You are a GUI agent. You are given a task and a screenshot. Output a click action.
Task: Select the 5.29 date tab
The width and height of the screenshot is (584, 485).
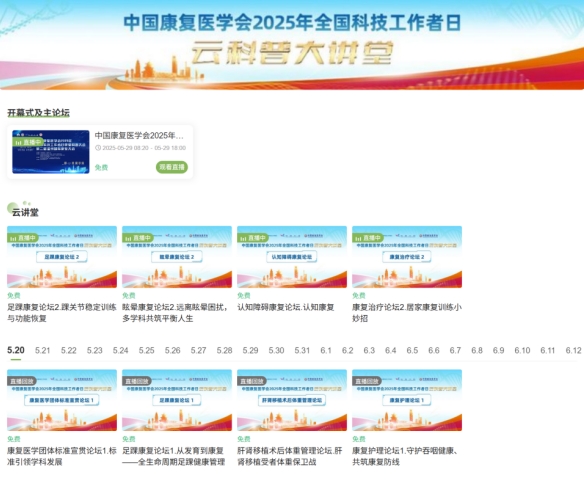[x=250, y=351]
